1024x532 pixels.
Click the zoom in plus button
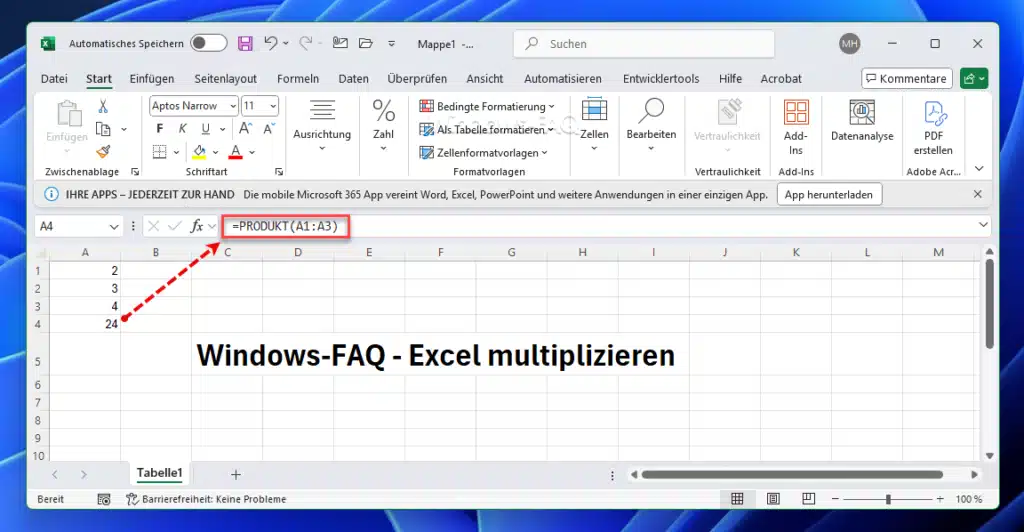pyautogui.click(x=940, y=499)
